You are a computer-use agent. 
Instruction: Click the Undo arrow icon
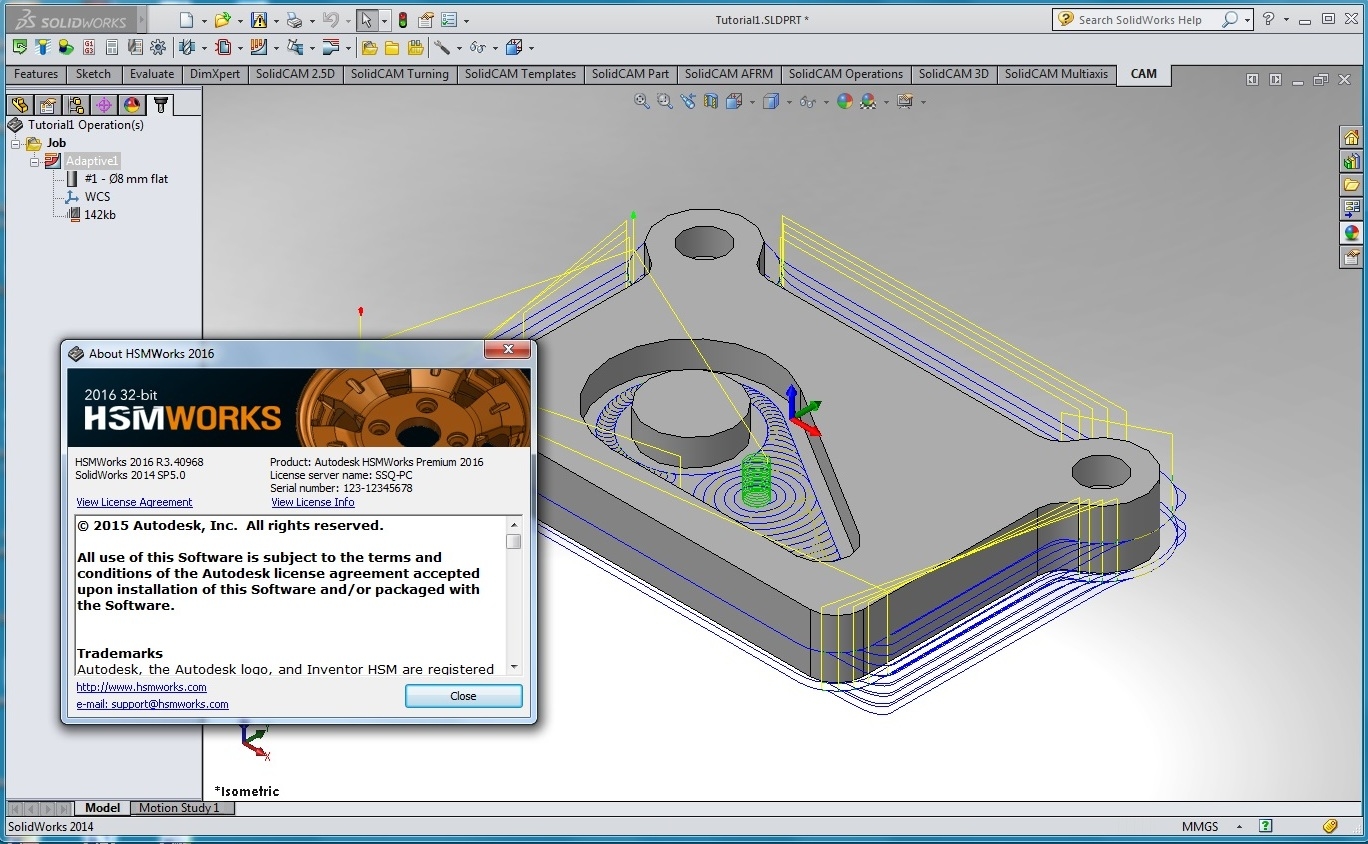tap(330, 20)
